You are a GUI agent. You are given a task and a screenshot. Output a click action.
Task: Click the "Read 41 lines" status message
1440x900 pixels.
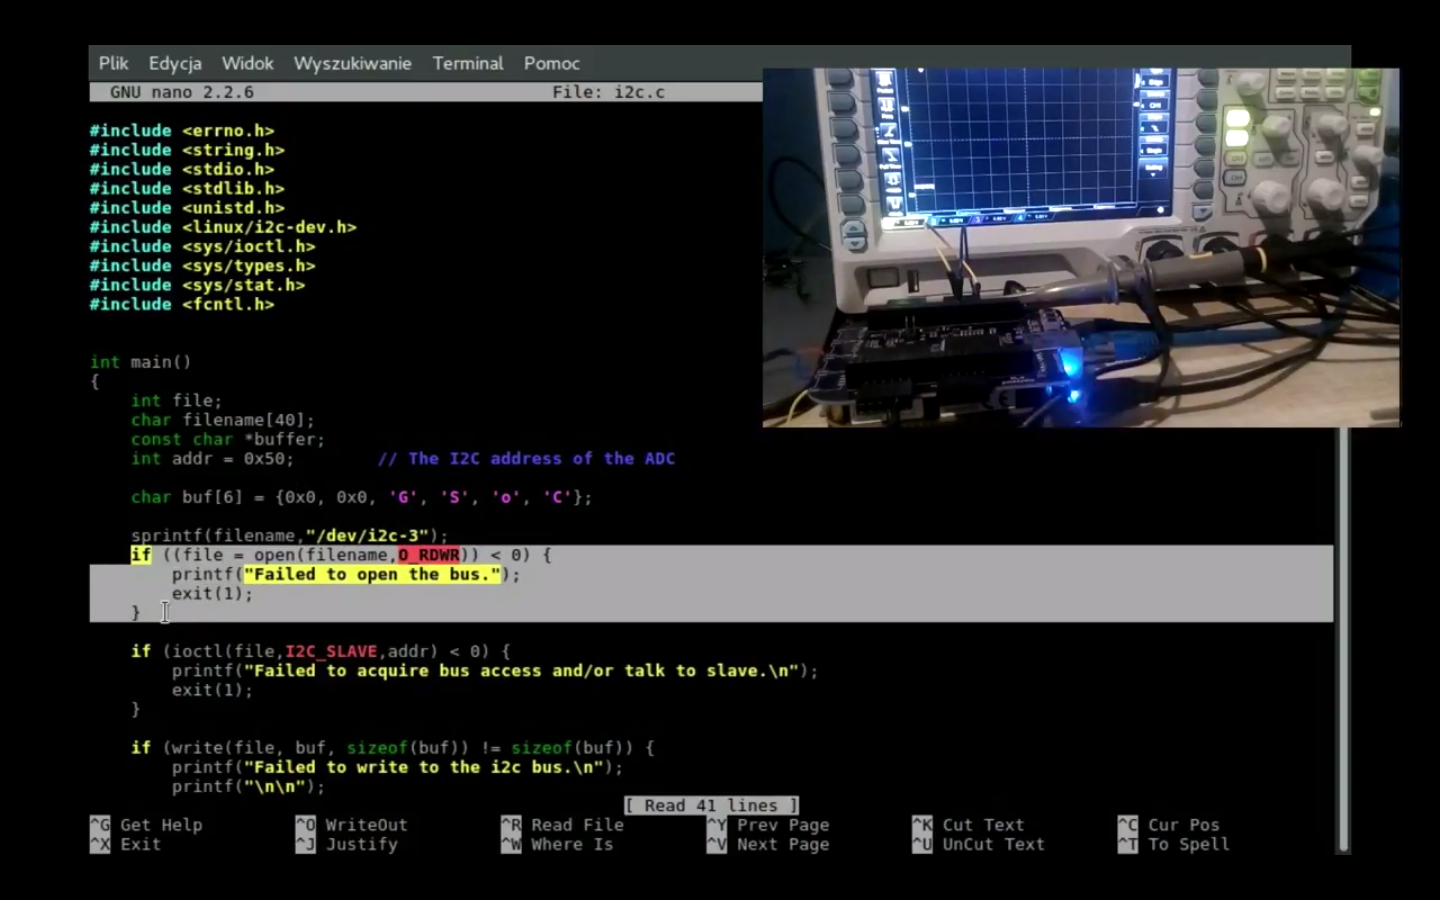(x=711, y=806)
